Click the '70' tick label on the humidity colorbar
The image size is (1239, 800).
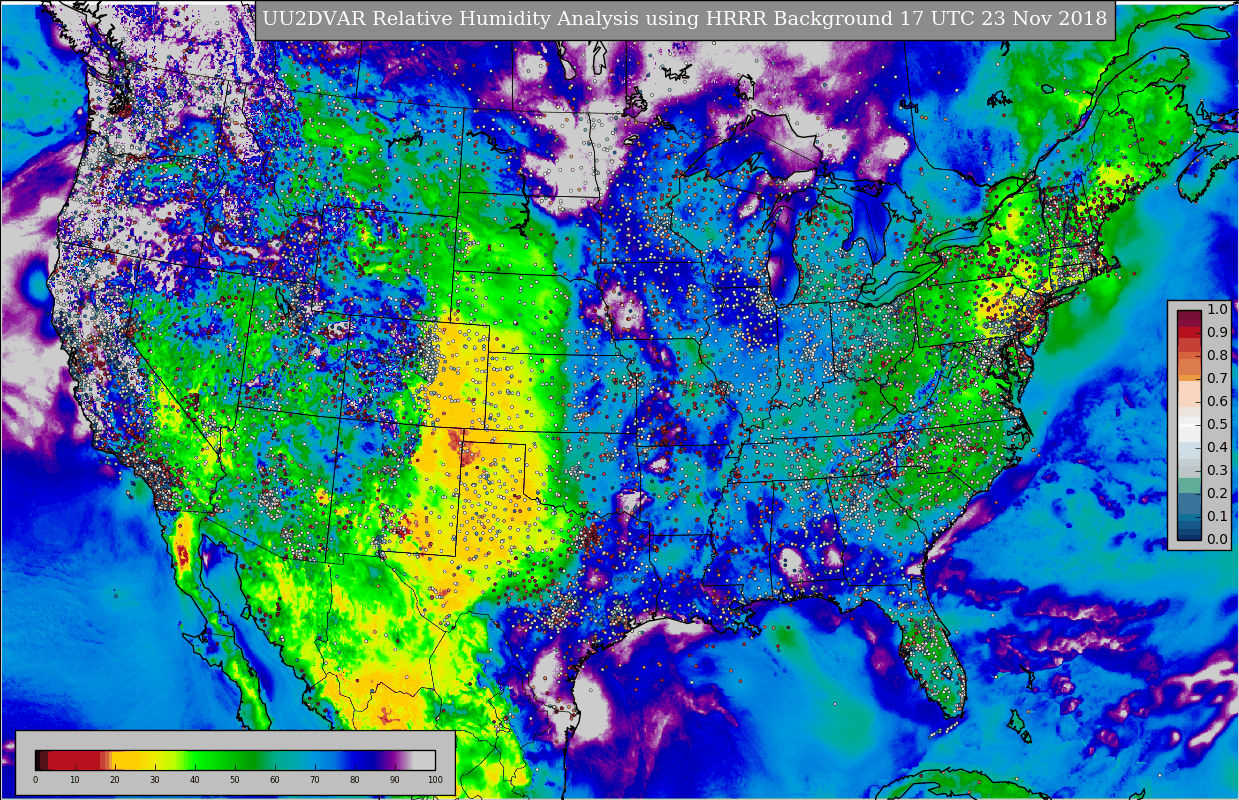tap(315, 779)
